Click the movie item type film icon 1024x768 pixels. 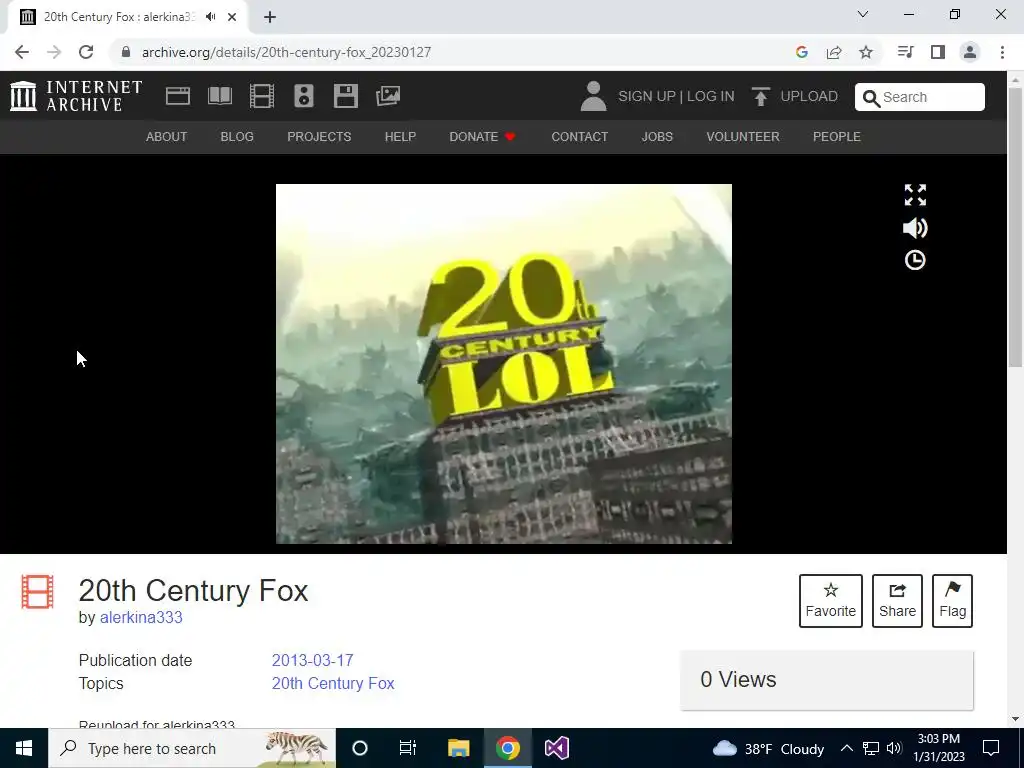37,592
